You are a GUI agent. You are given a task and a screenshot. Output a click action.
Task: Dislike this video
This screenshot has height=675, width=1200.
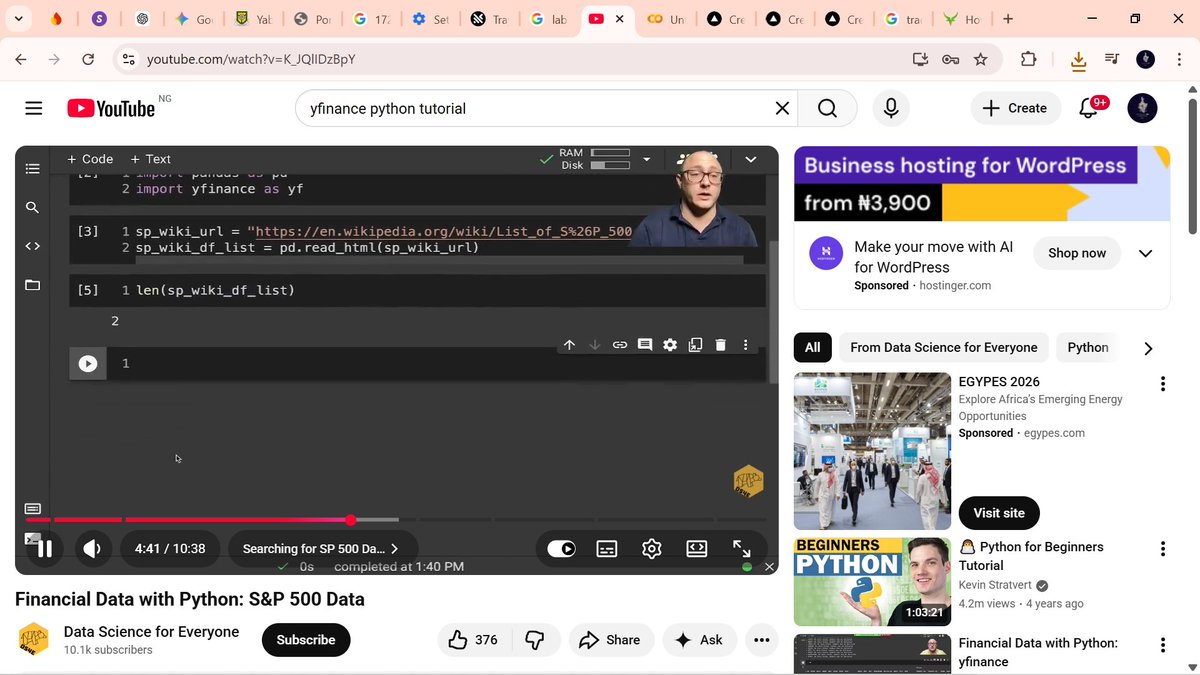pos(534,640)
